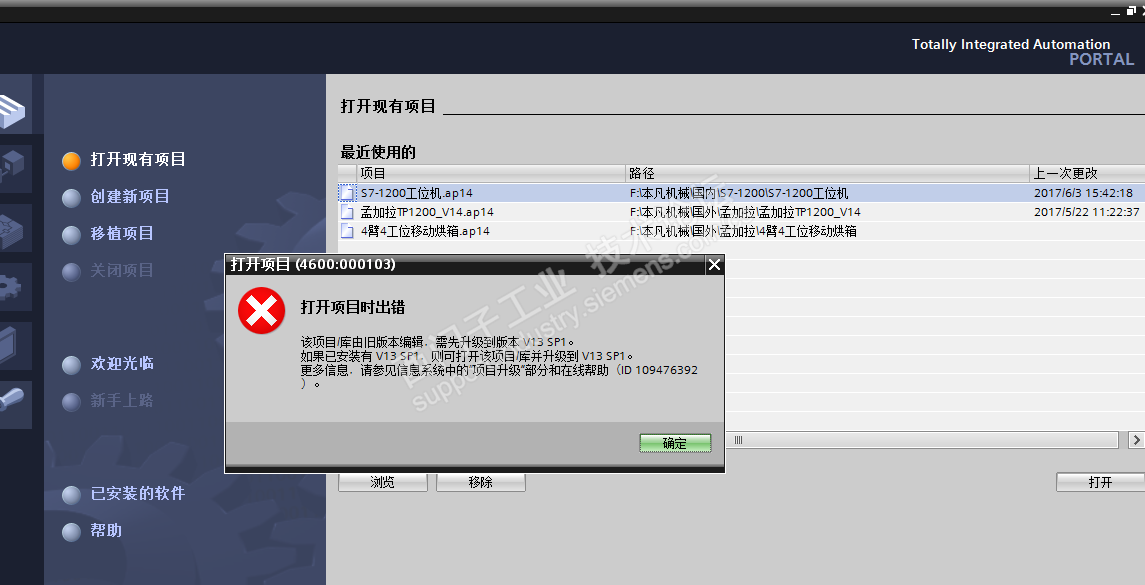
Task: Select project 4臂4工位移动烘箱.ap14
Action: 425,231
